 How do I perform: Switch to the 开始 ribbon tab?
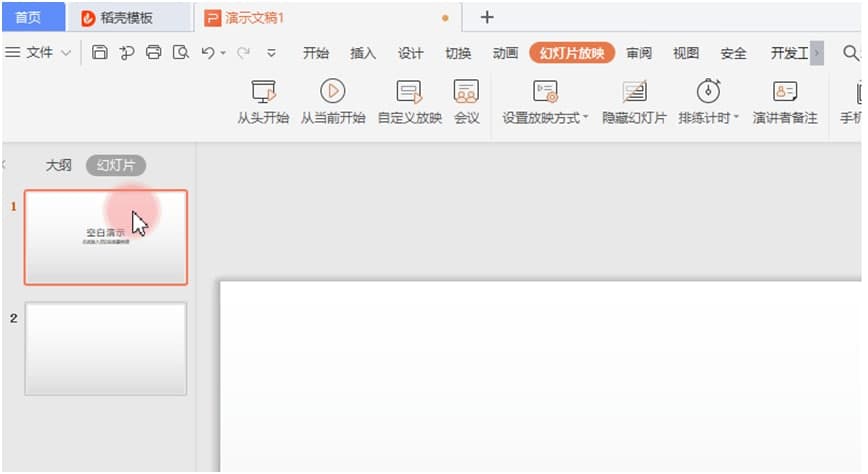316,53
